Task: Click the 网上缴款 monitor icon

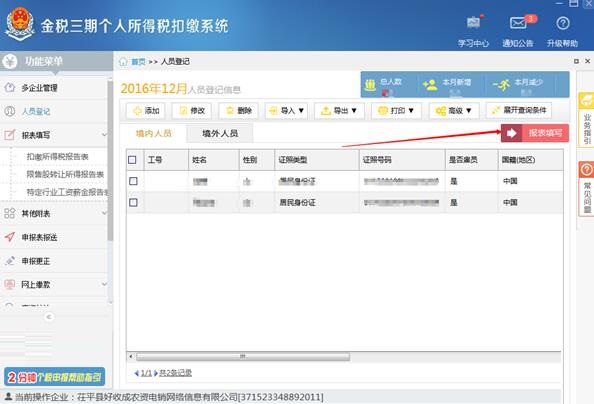Action: (9, 284)
